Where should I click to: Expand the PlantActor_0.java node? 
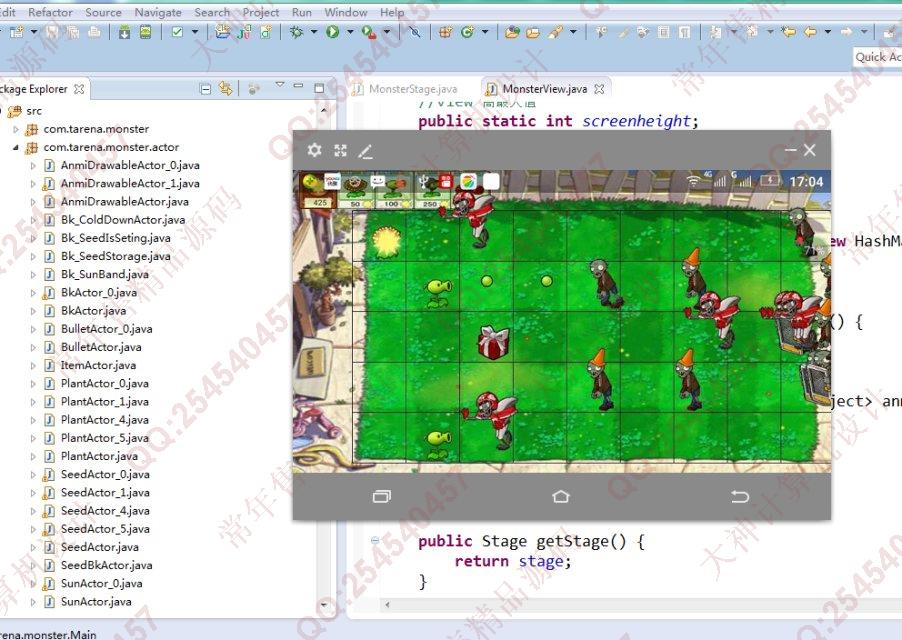point(33,384)
